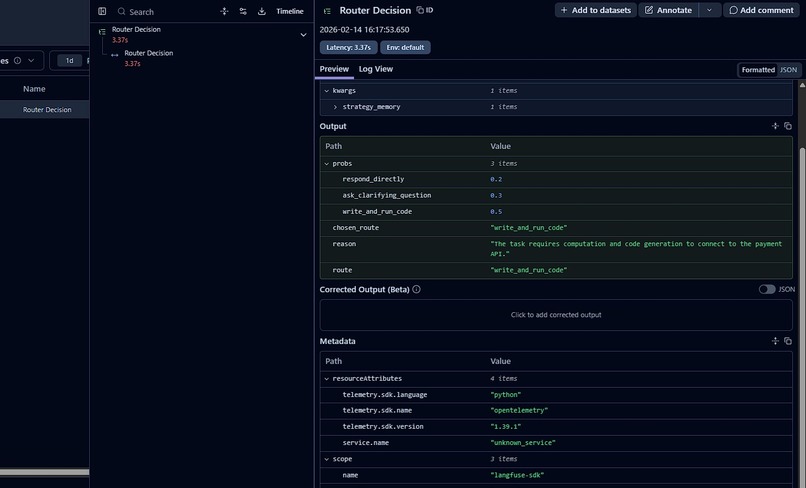Toggle the Corrected Output JSON switch

click(x=767, y=290)
